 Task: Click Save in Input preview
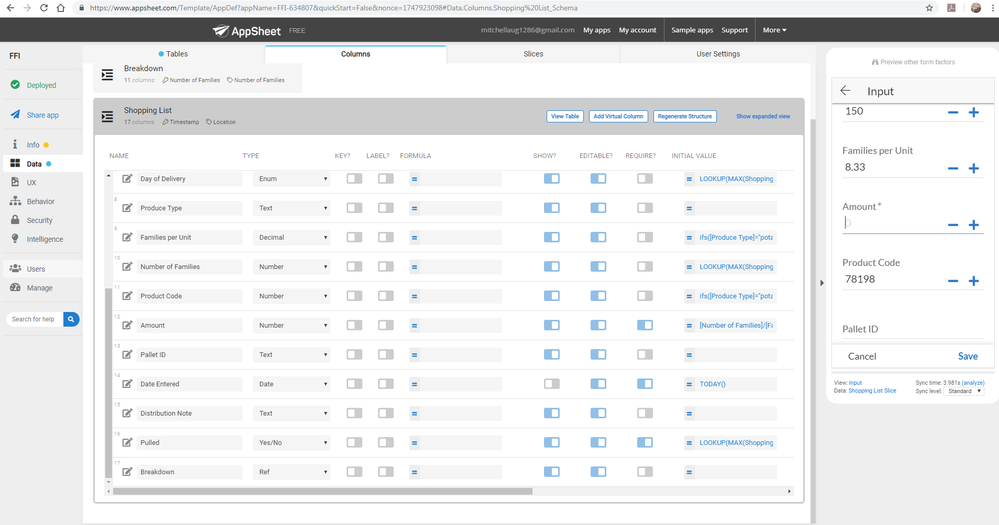pos(968,356)
